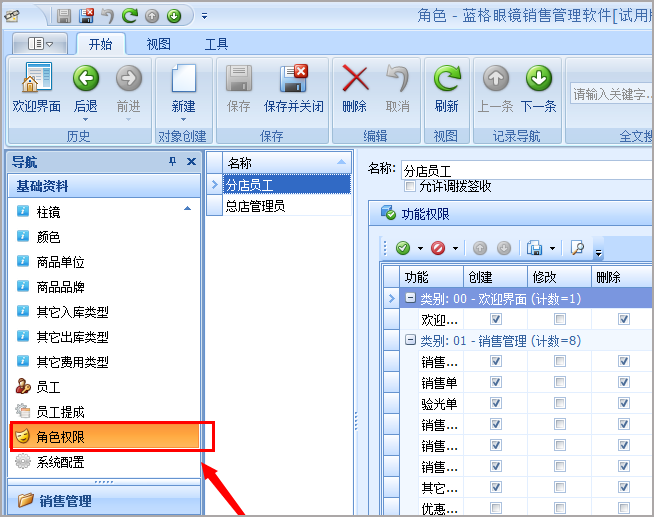The height and width of the screenshot is (517, 654).
Task: Click search magnifier in permissions toolbar
Action: 578,248
